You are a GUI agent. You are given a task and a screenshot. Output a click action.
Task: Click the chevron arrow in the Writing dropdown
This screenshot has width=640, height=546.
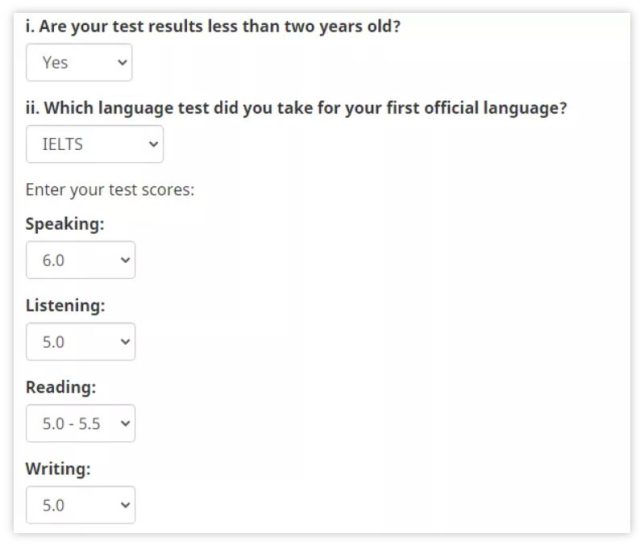pyautogui.click(x=124, y=506)
